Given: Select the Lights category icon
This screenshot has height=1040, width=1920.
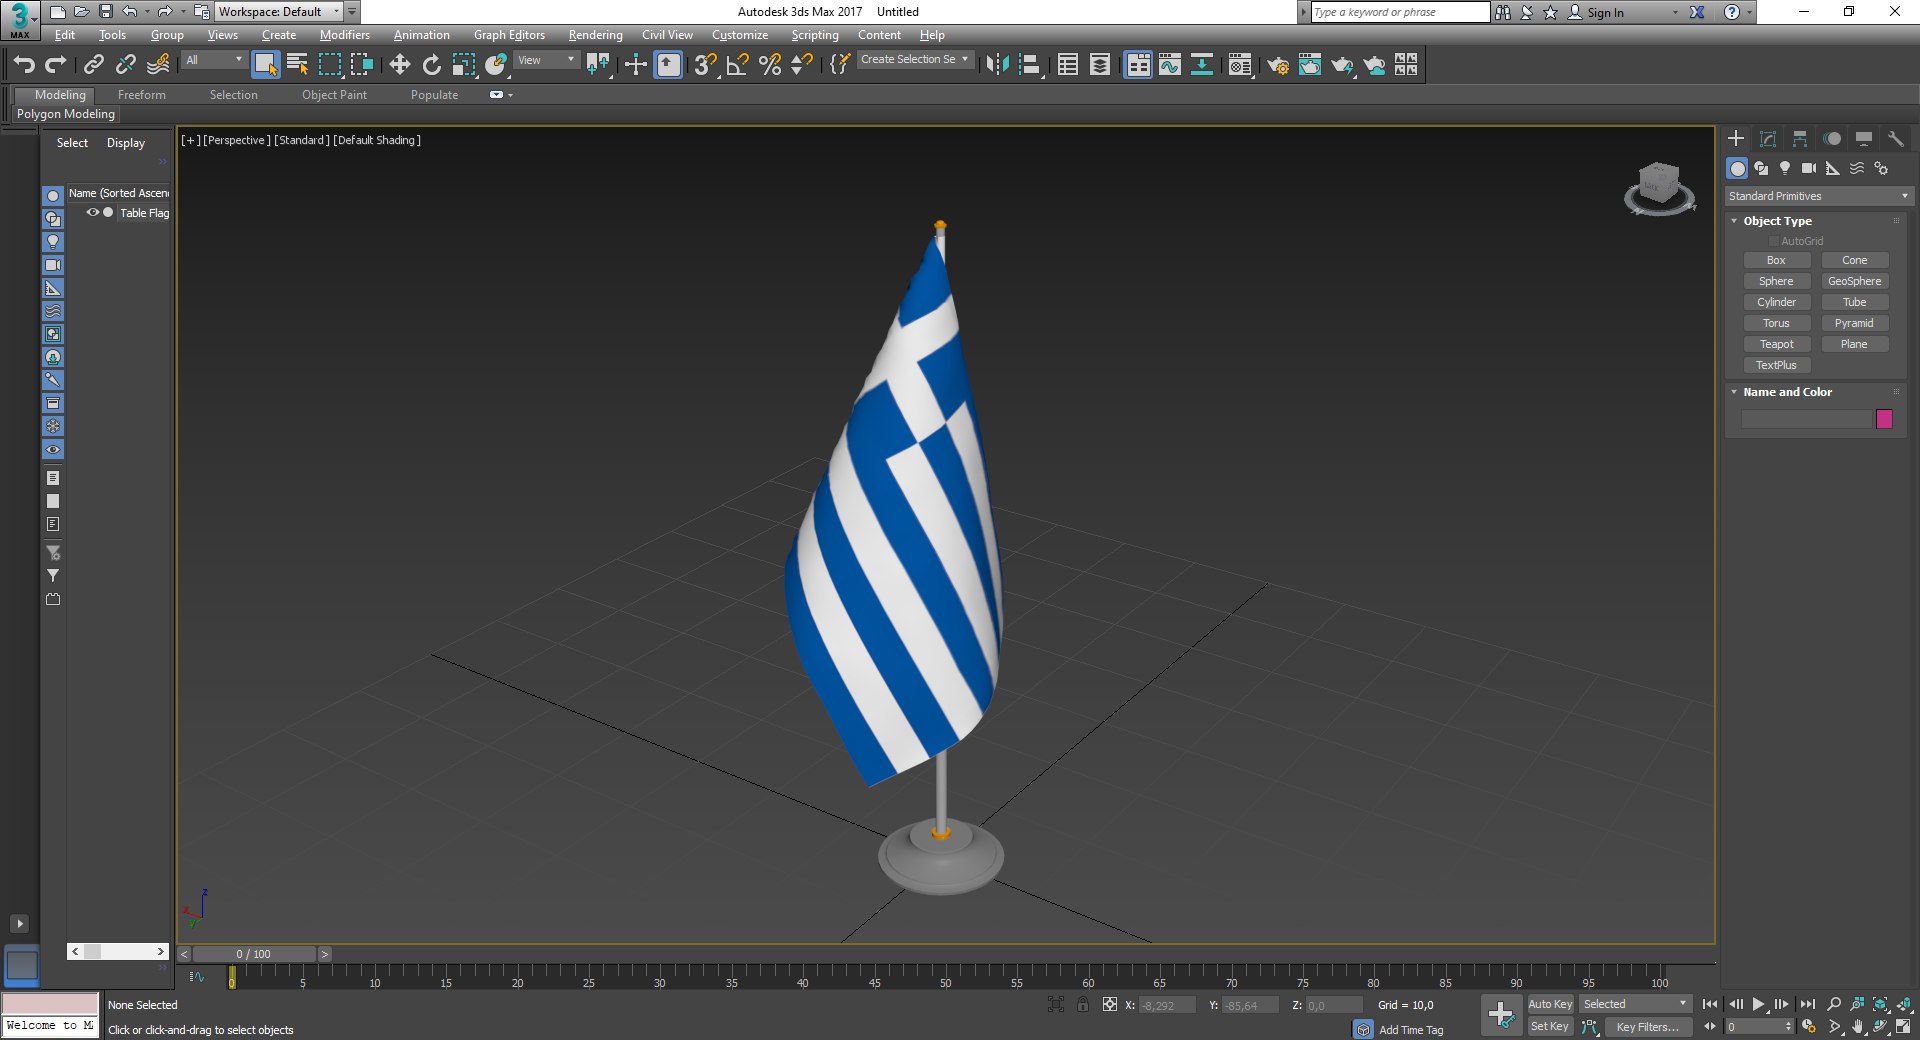Looking at the screenshot, I should pyautogui.click(x=1785, y=168).
